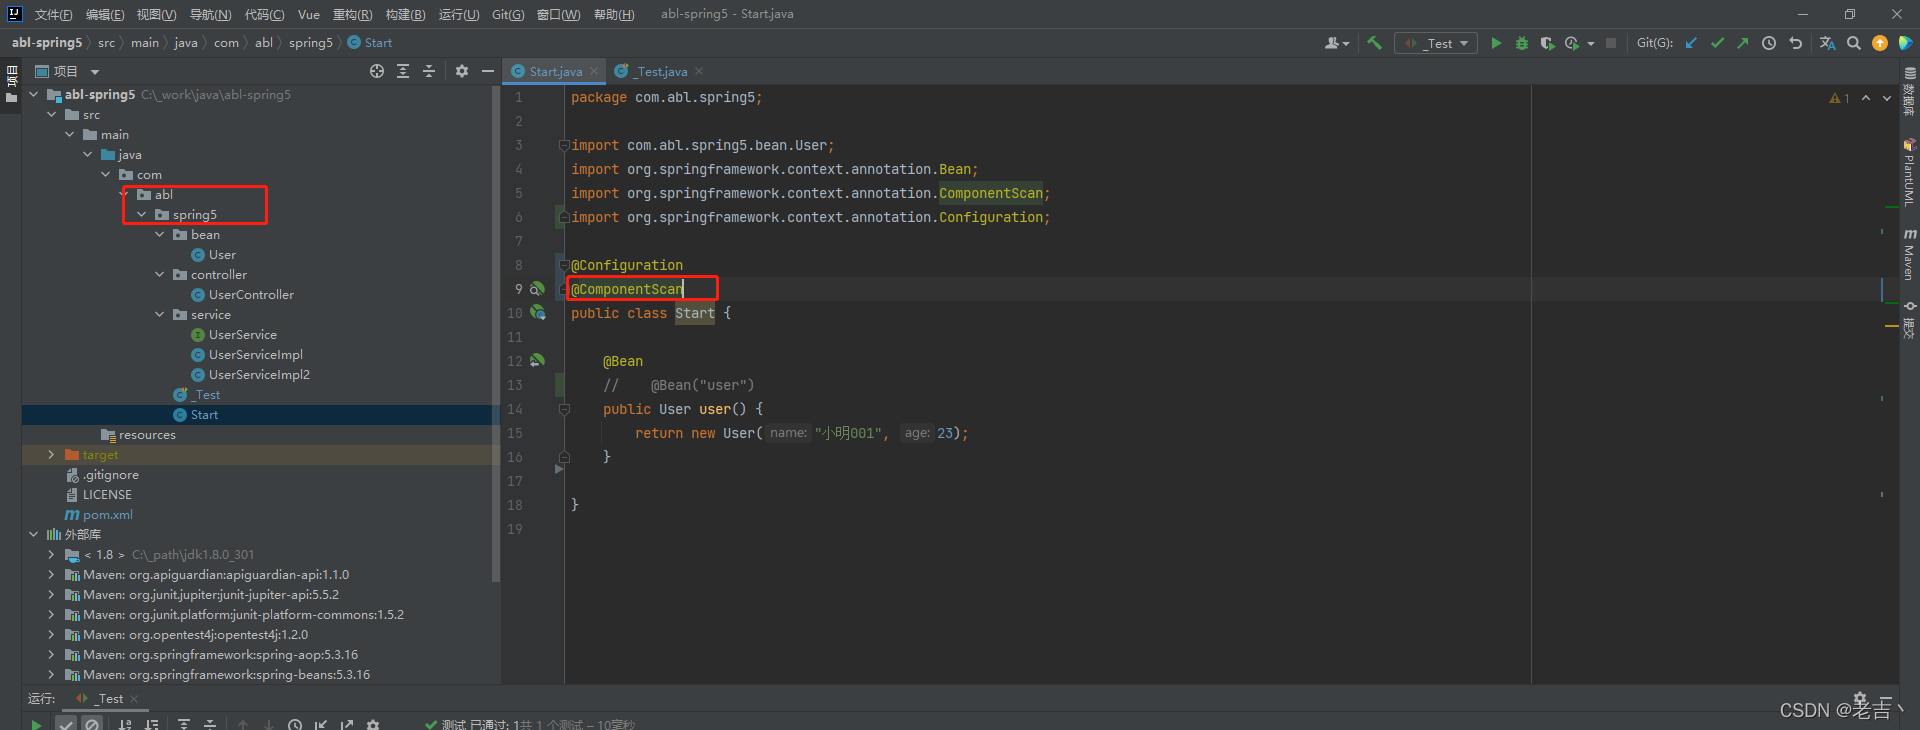Viewport: 1920px width, 730px height.
Task: Click fold marker beside line 14
Action: click(564, 409)
